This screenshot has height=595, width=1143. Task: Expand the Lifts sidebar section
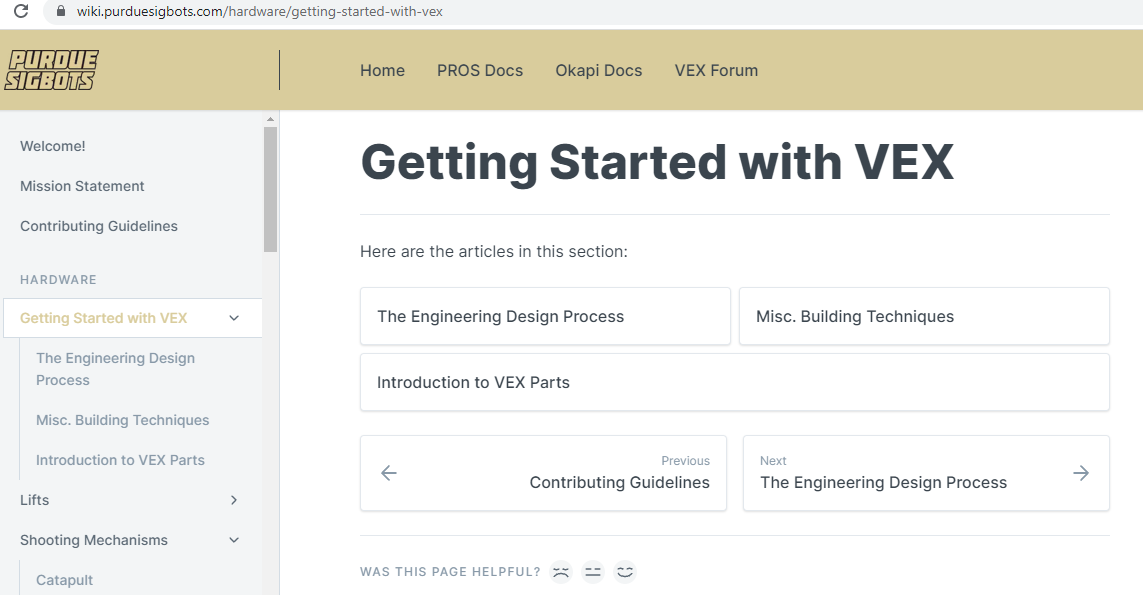[234, 500]
